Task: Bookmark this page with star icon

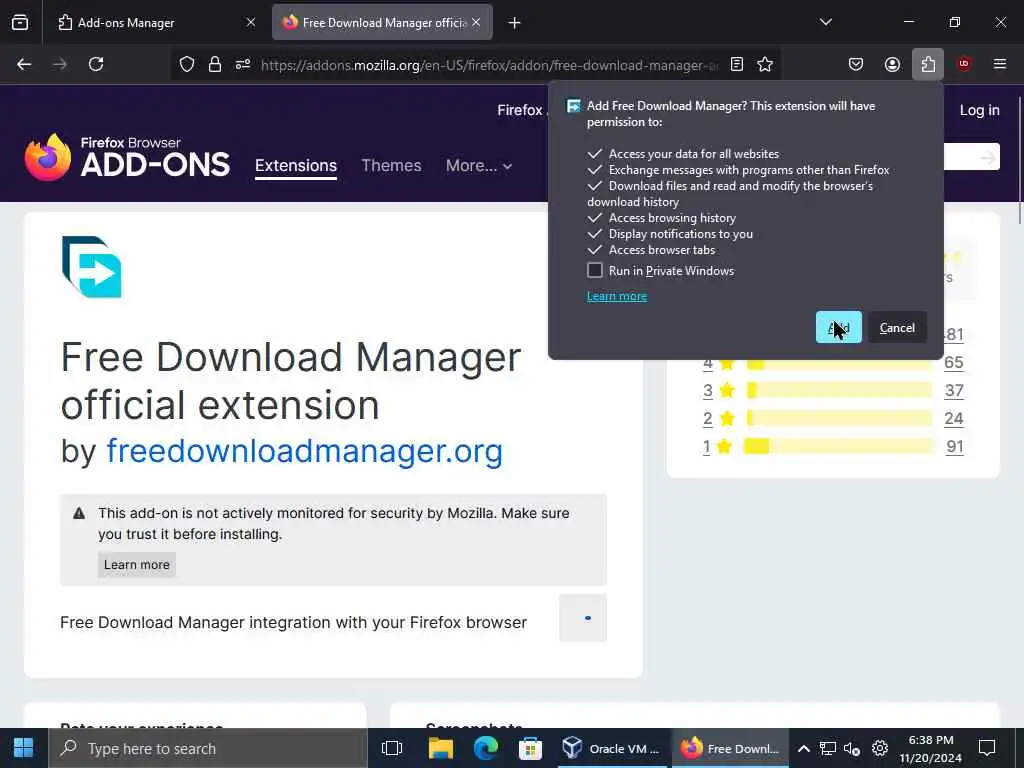Action: [x=765, y=64]
